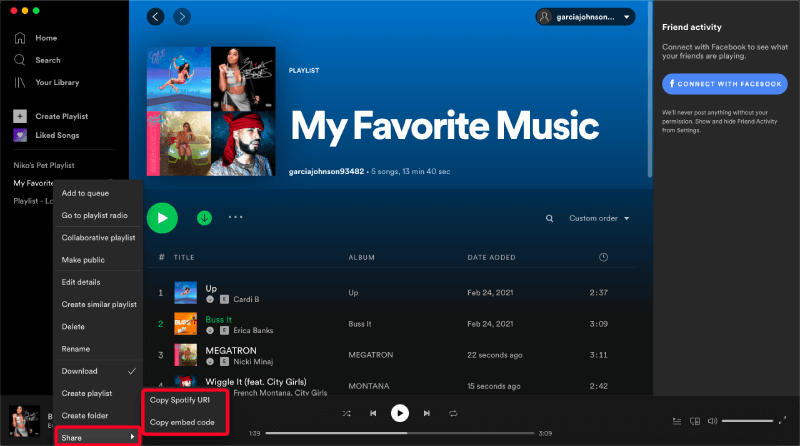Screen dimensions: 800x446
Task: Click the MEGATRON album thumbnail
Action: (185, 355)
